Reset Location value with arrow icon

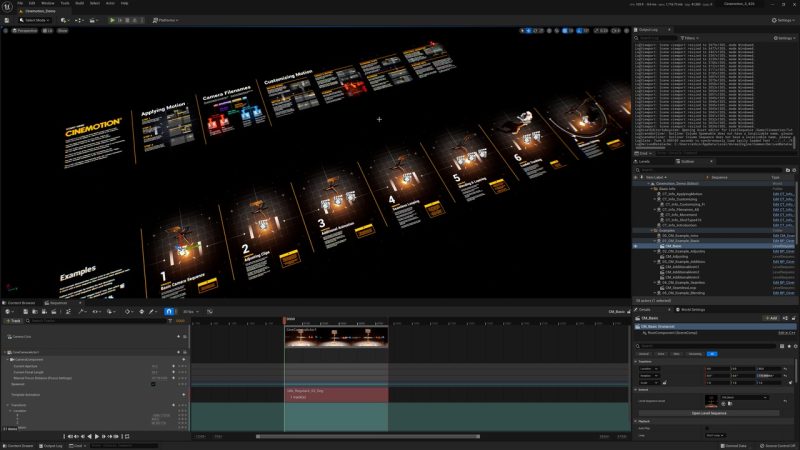pos(785,368)
